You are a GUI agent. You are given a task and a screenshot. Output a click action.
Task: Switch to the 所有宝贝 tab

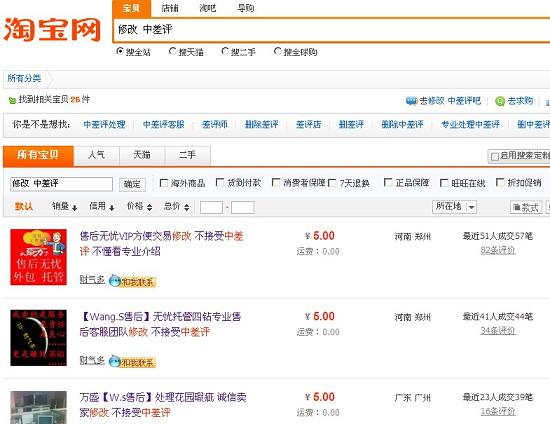tap(38, 155)
